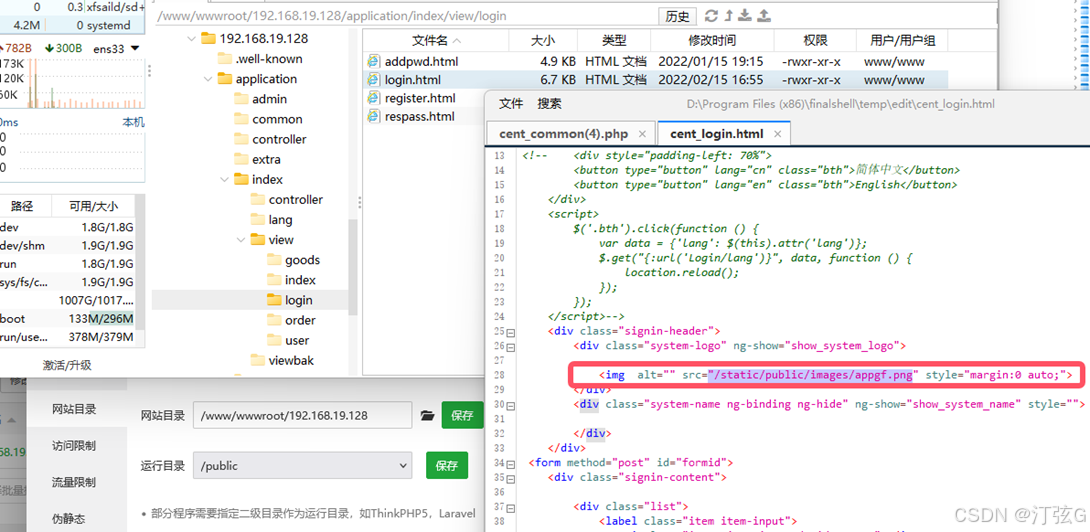The height and width of the screenshot is (532, 1090).
Task: Click the addpwd.html file icon
Action: (374, 61)
